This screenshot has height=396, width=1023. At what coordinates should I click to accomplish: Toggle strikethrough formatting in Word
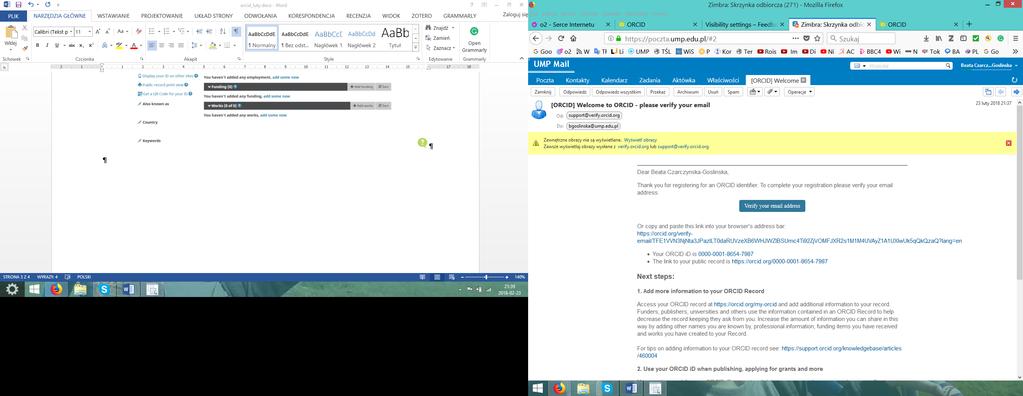click(x=72, y=46)
